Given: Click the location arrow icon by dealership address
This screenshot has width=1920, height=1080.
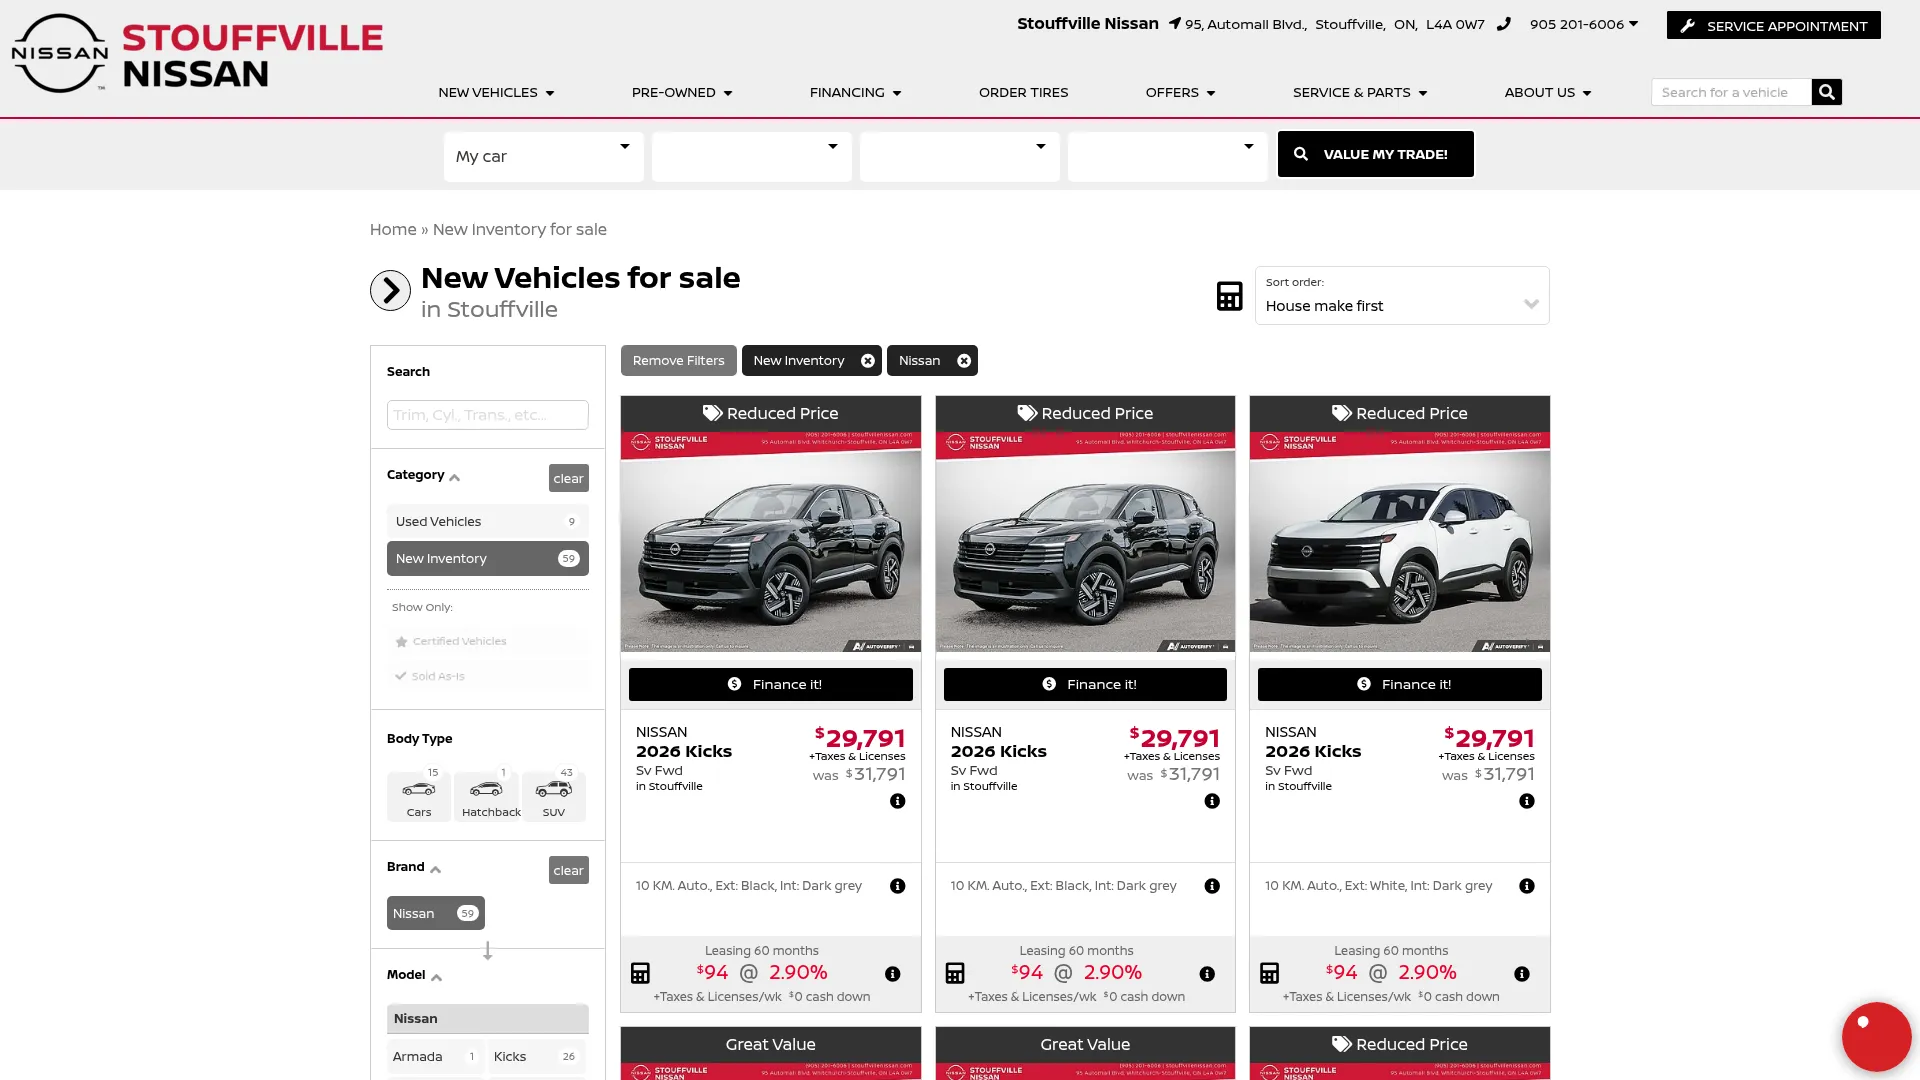Looking at the screenshot, I should coord(1174,24).
